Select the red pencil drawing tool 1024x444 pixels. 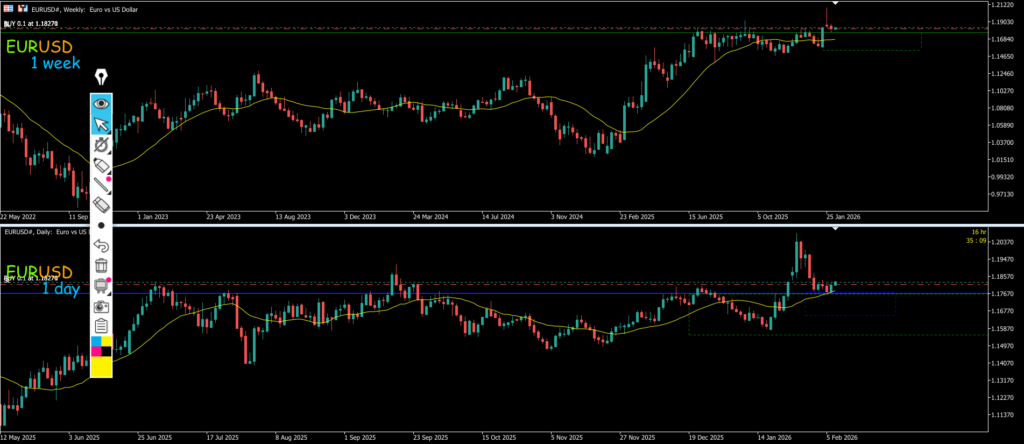(x=101, y=185)
